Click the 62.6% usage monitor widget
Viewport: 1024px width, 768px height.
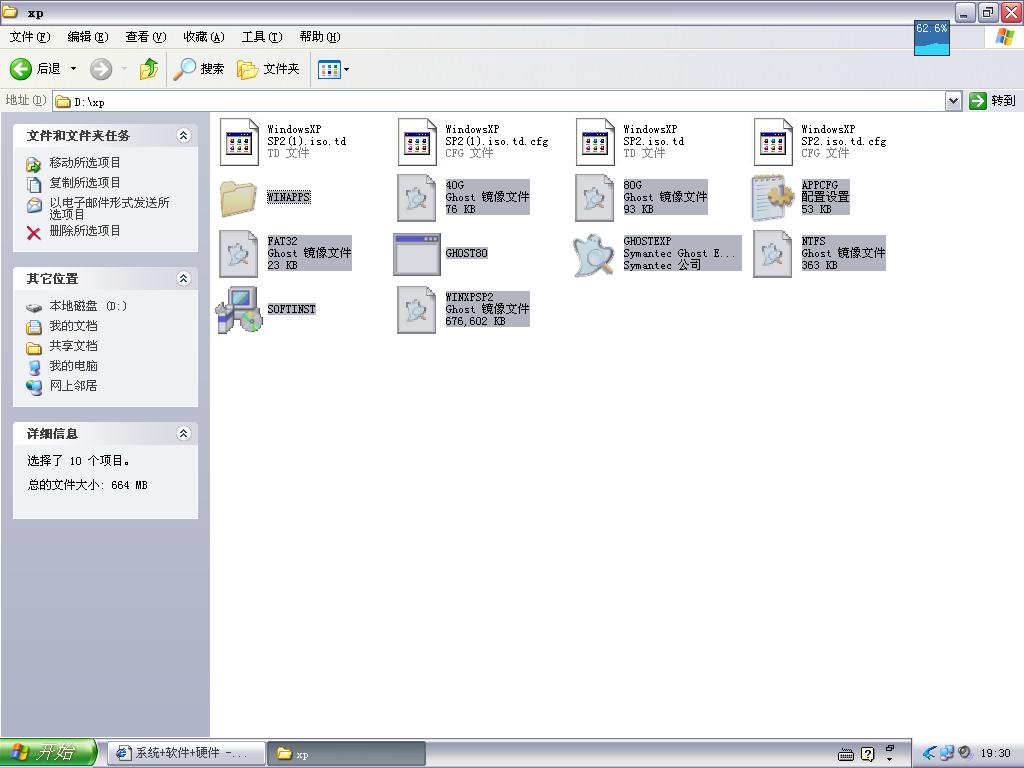(932, 39)
